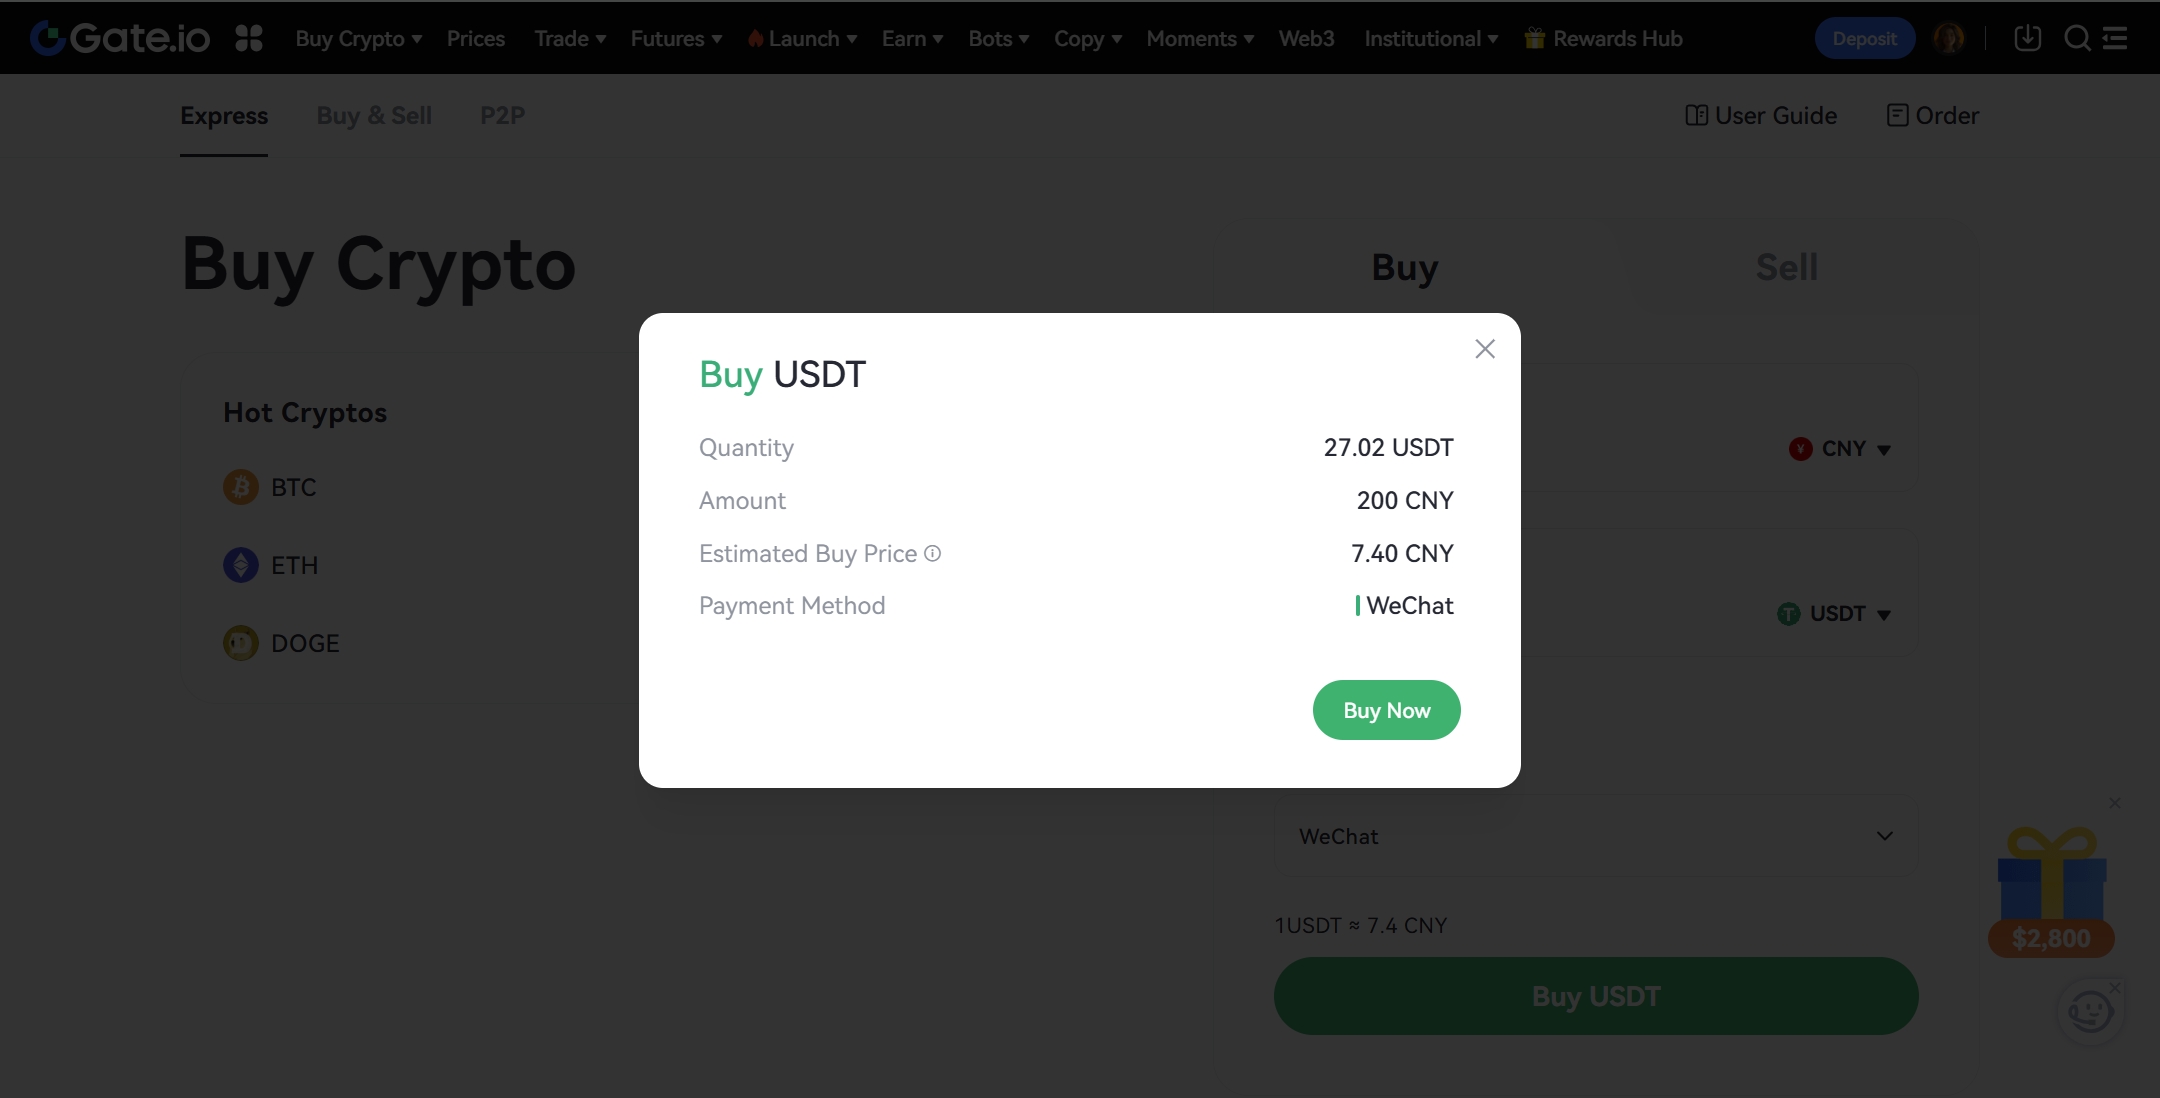
Task: Expand the CNY currency dropdown
Action: click(1841, 449)
